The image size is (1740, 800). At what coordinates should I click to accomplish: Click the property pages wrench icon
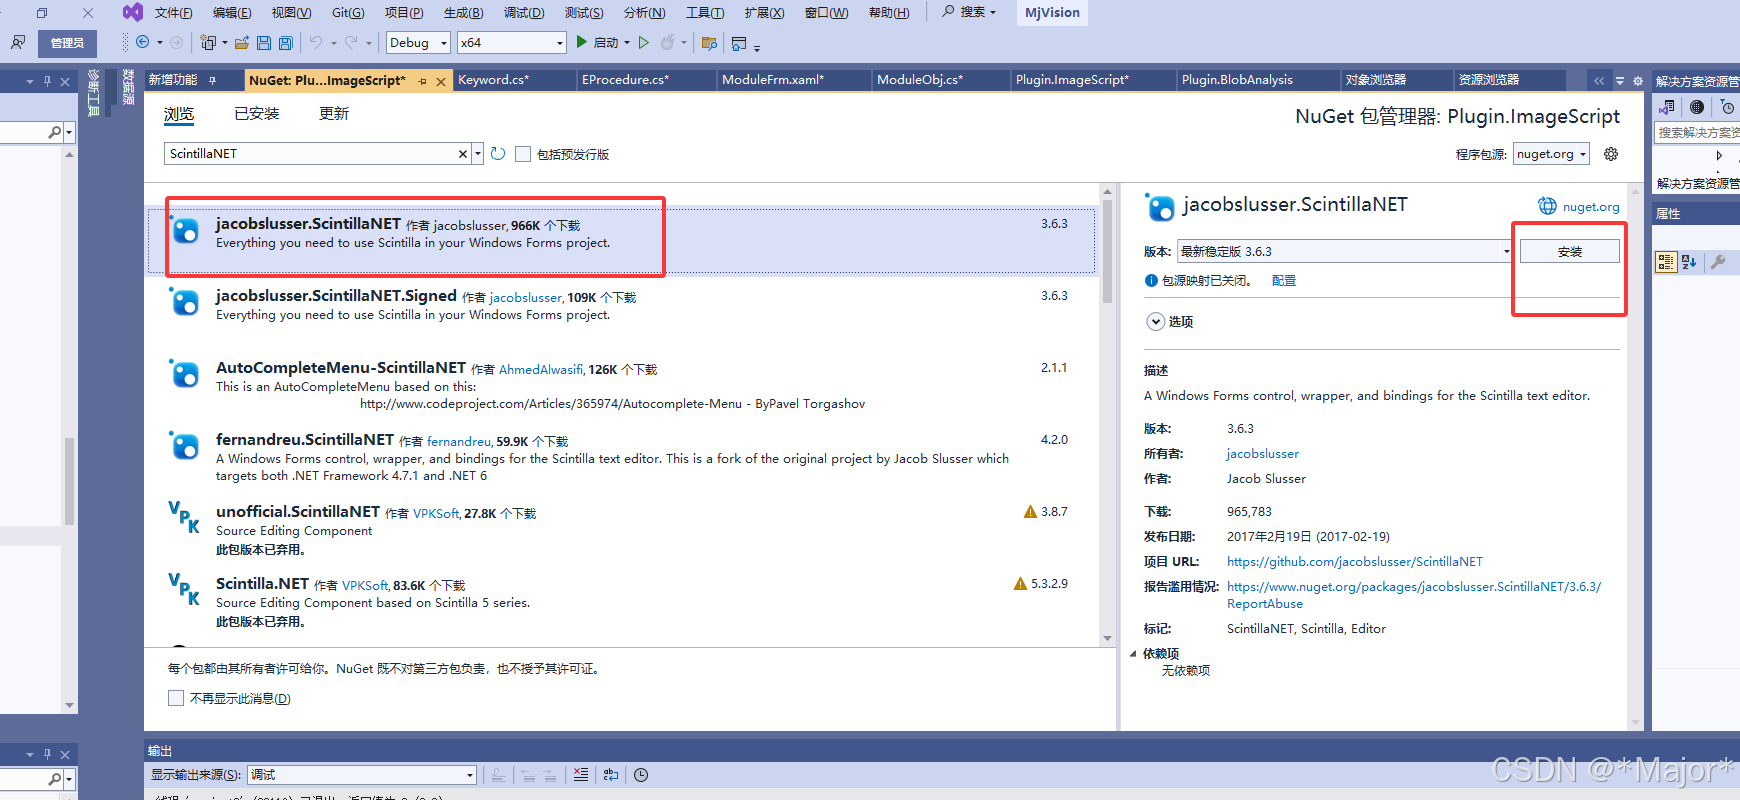(1718, 262)
